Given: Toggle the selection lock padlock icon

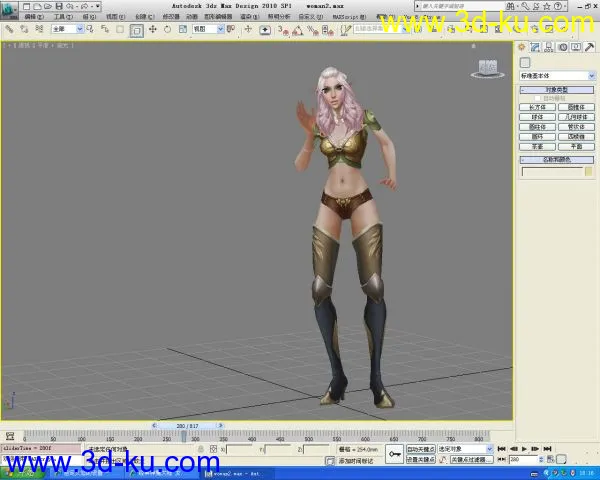Looking at the screenshot, I should tap(201, 449).
